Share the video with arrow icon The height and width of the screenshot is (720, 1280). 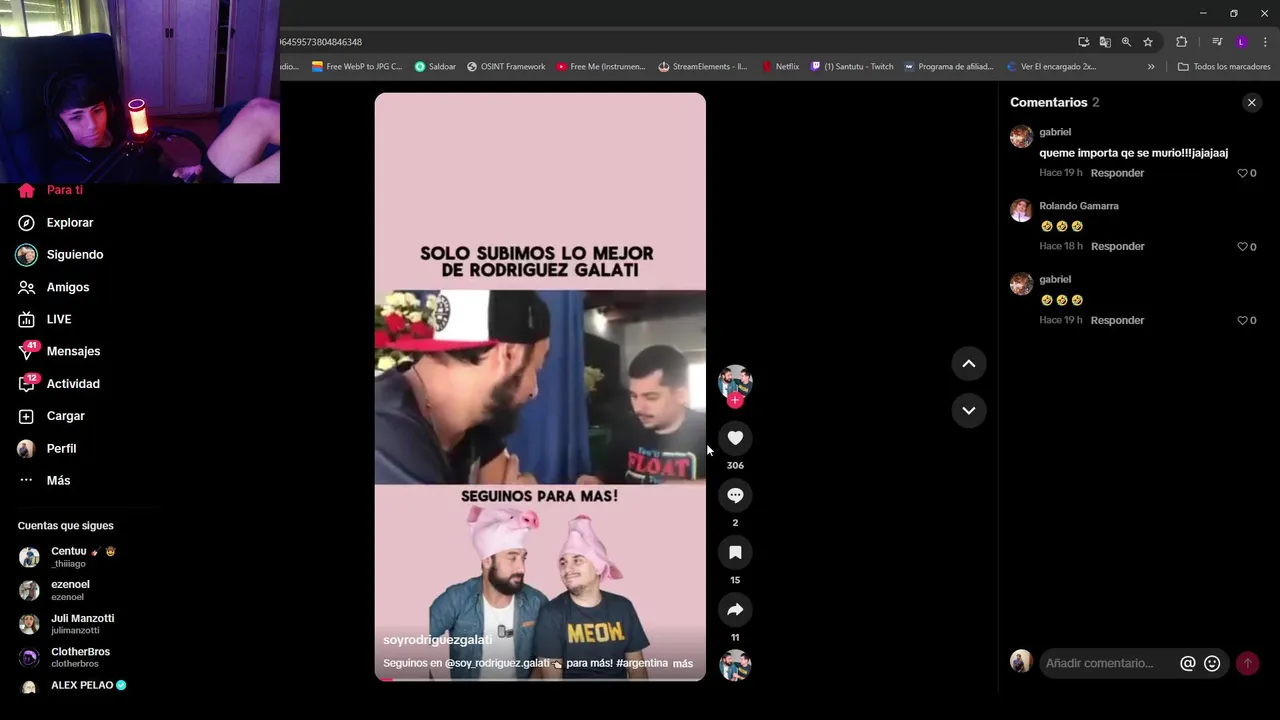click(735, 610)
